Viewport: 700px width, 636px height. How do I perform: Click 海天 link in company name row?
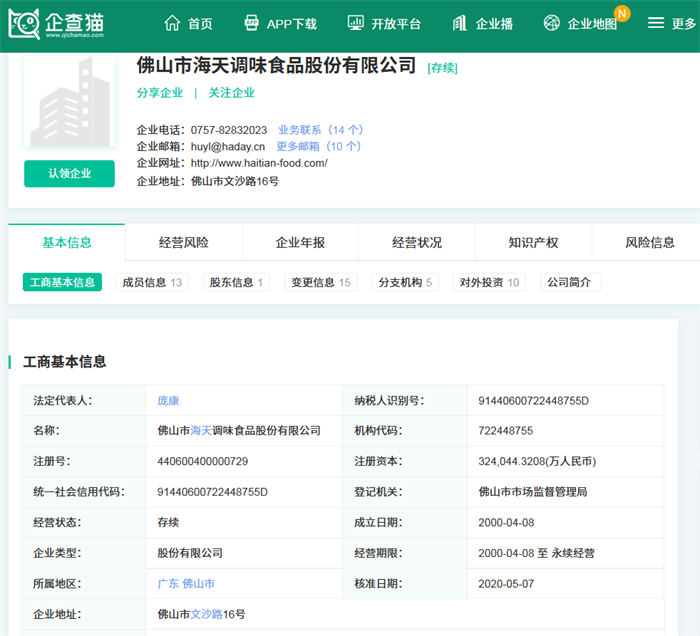click(201, 431)
